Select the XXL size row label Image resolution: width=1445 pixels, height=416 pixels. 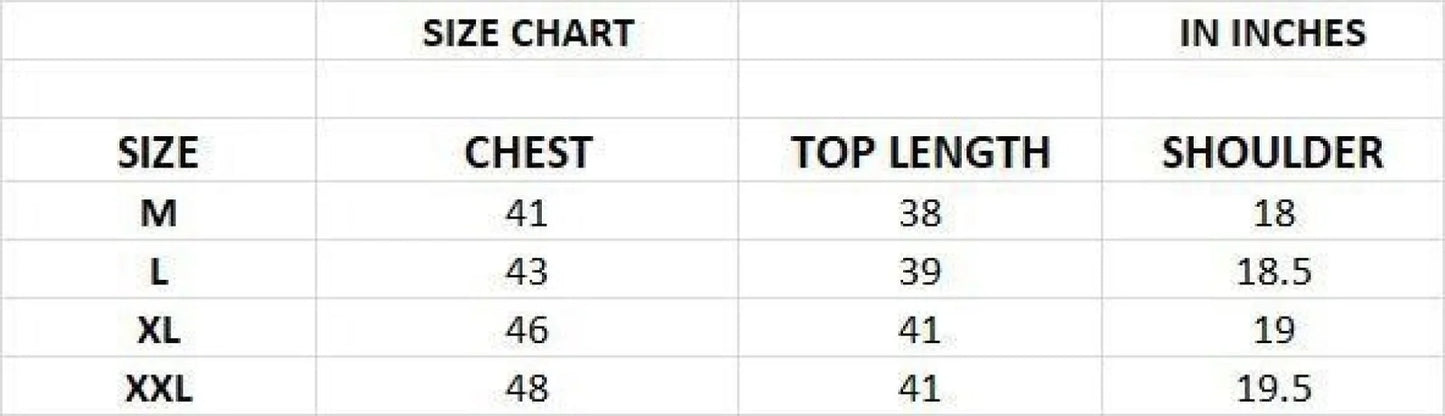click(158, 388)
